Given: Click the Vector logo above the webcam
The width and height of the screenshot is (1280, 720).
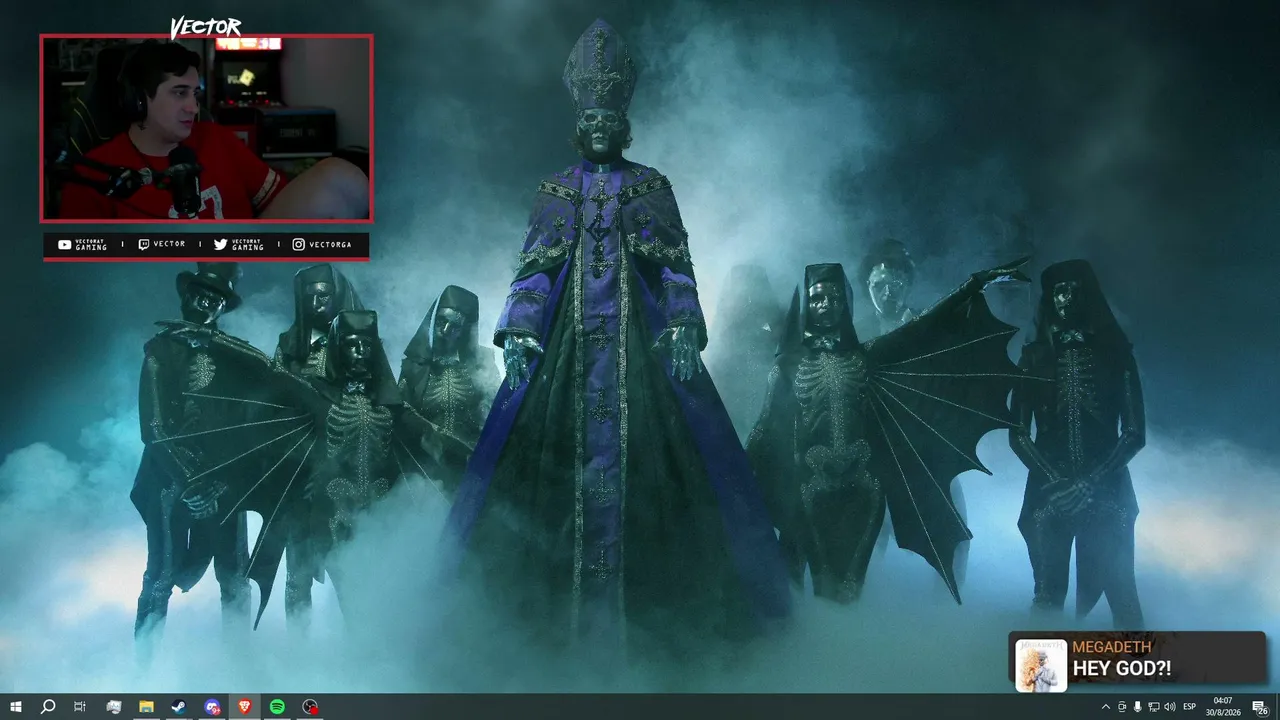Looking at the screenshot, I should [x=205, y=27].
